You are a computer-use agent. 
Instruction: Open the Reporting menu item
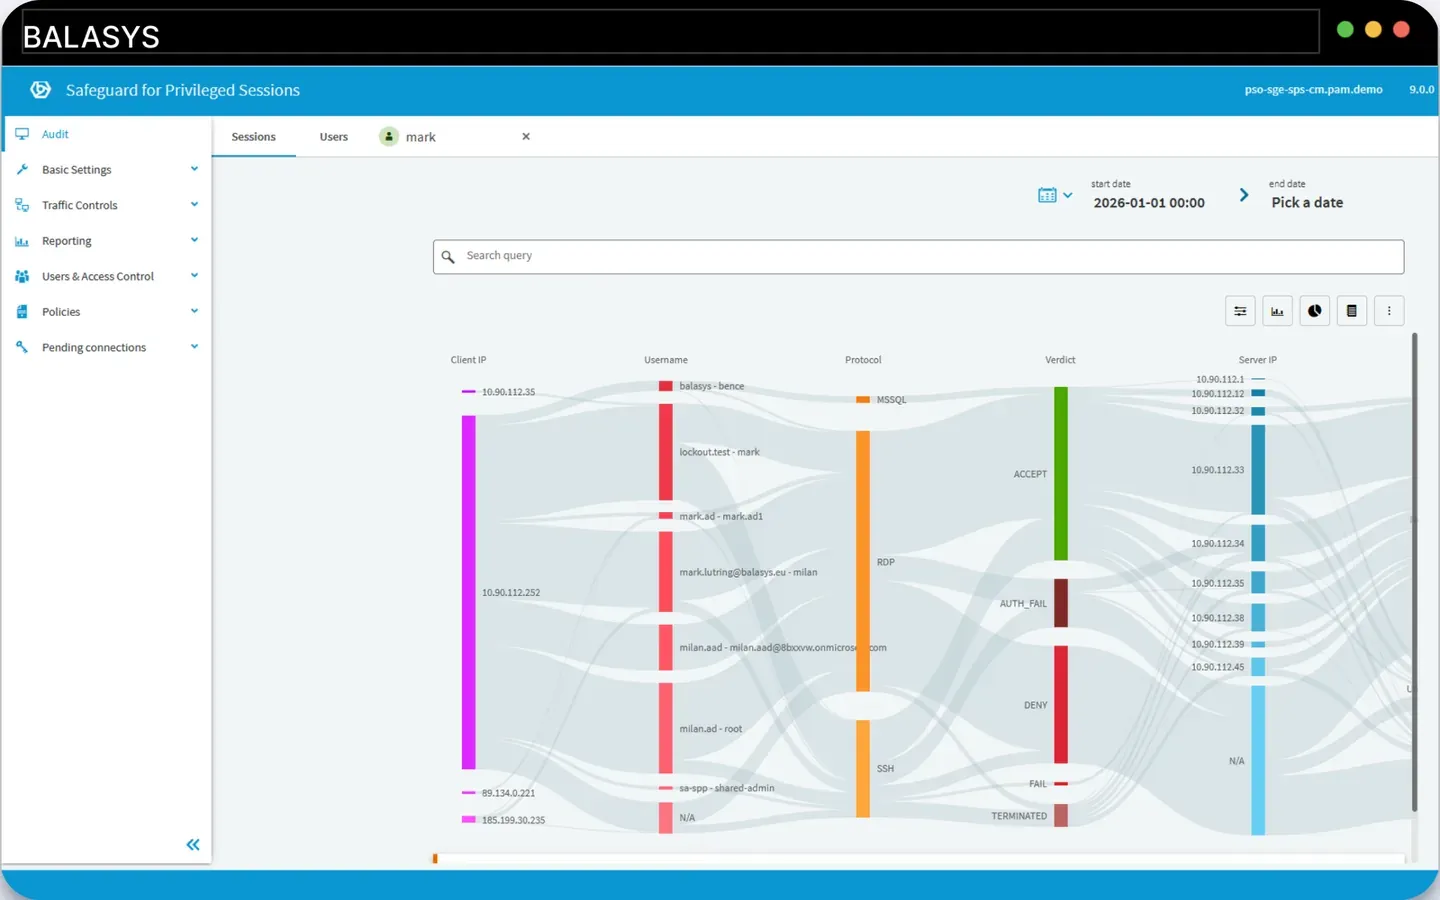67,241
